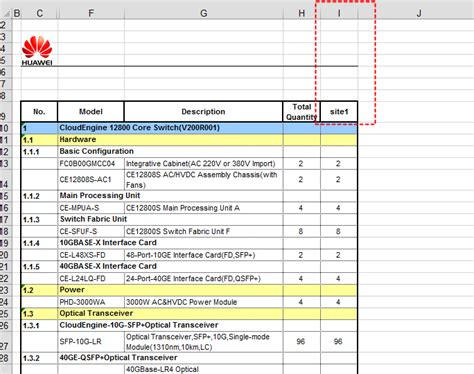This screenshot has height=374, width=474.
Task: Select the 'Switch Fabric Unit' cell
Action: tap(170, 219)
